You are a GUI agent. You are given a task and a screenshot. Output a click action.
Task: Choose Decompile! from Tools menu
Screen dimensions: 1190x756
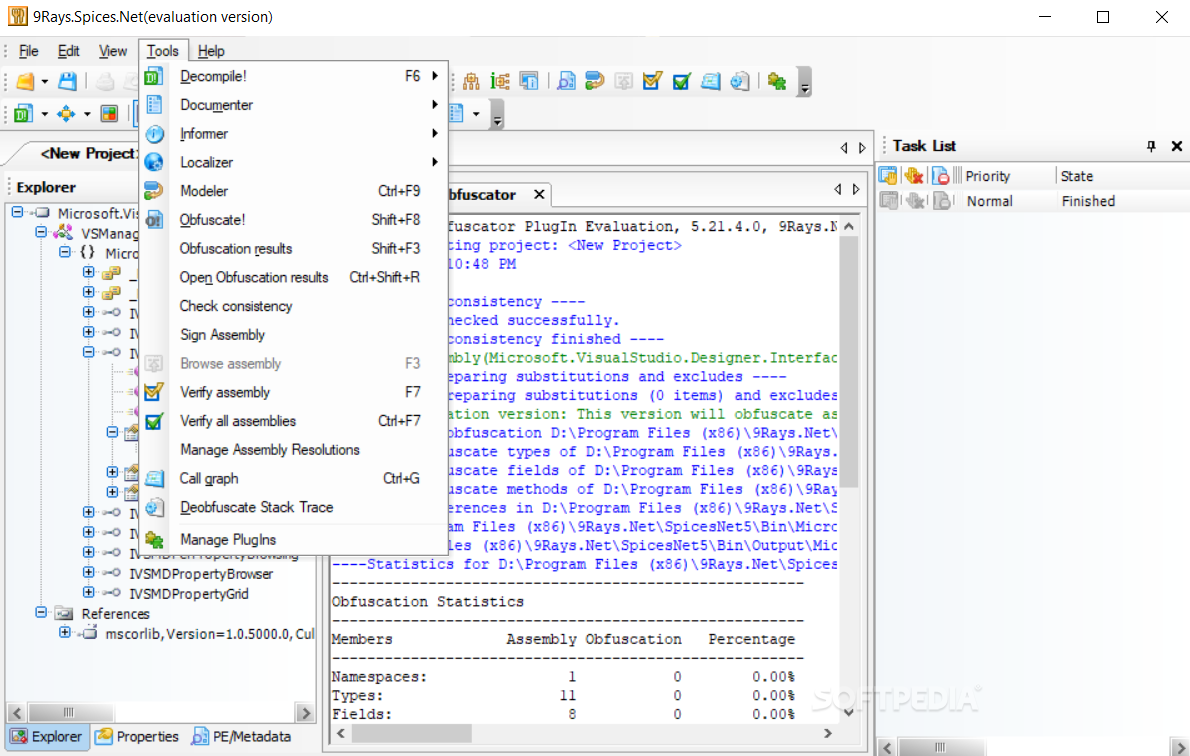pyautogui.click(x=294, y=76)
